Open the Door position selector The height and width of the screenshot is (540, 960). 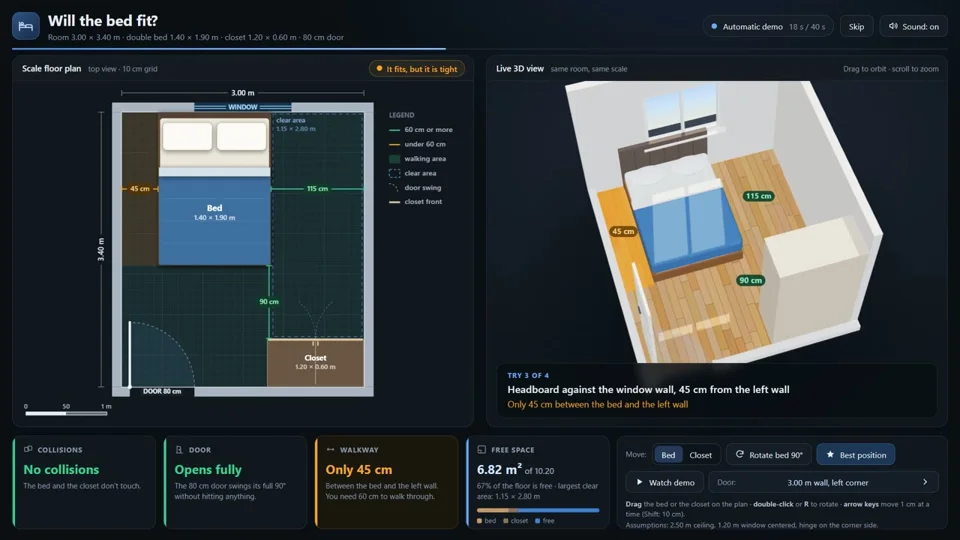coord(823,482)
